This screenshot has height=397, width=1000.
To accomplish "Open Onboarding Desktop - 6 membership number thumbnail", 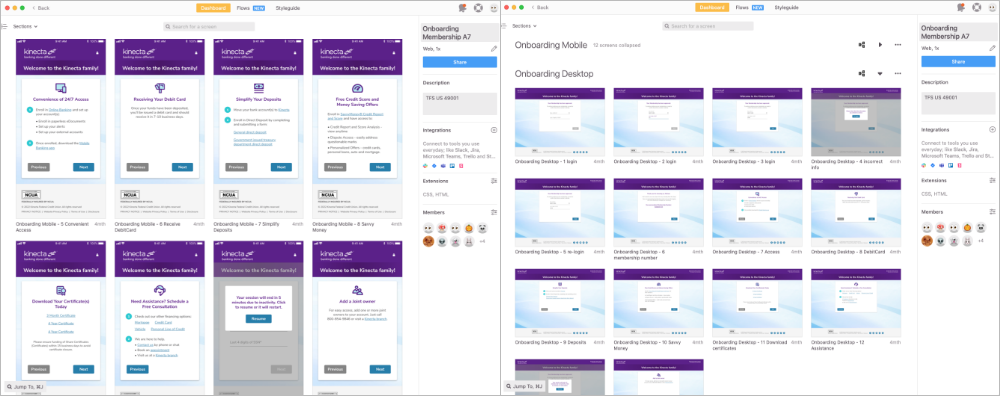I will click(658, 213).
